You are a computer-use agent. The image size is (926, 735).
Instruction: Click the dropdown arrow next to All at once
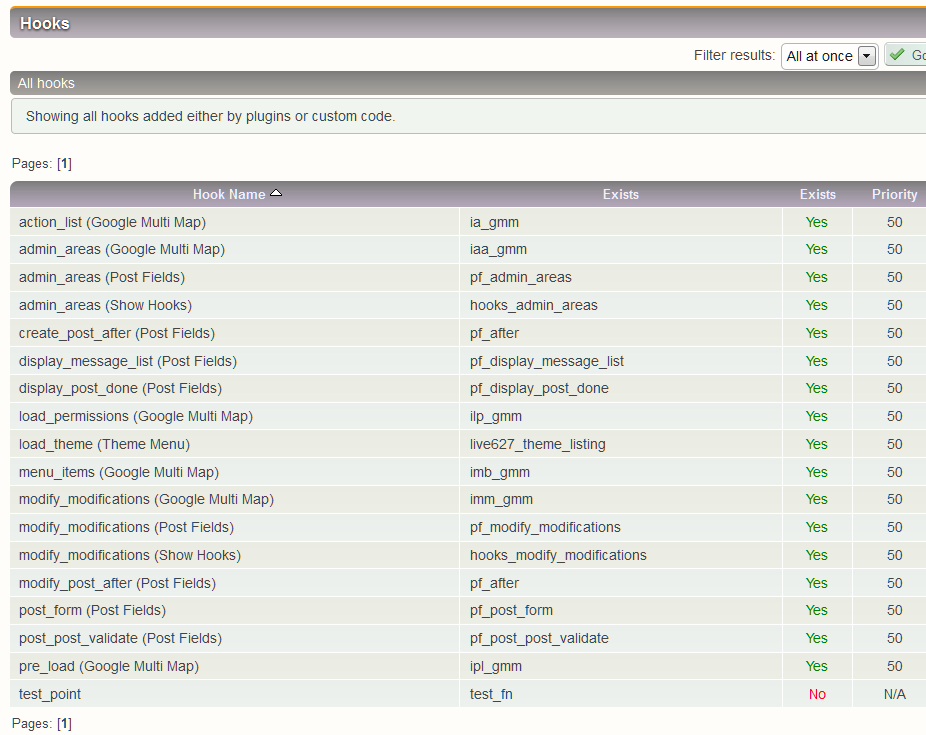(866, 57)
